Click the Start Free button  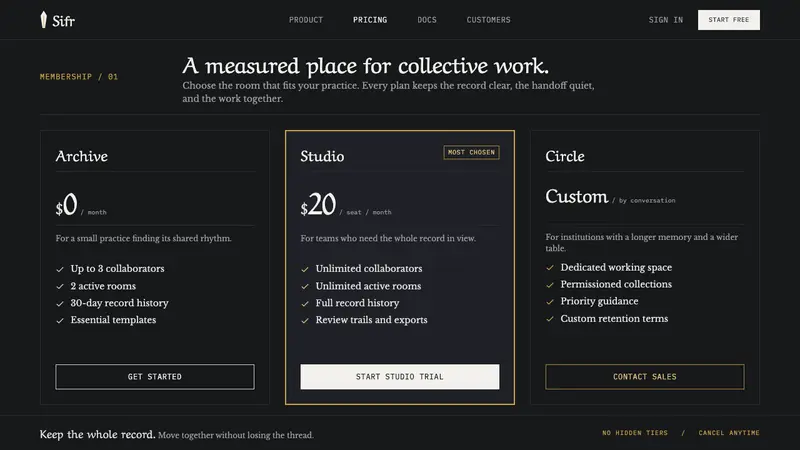click(x=729, y=20)
